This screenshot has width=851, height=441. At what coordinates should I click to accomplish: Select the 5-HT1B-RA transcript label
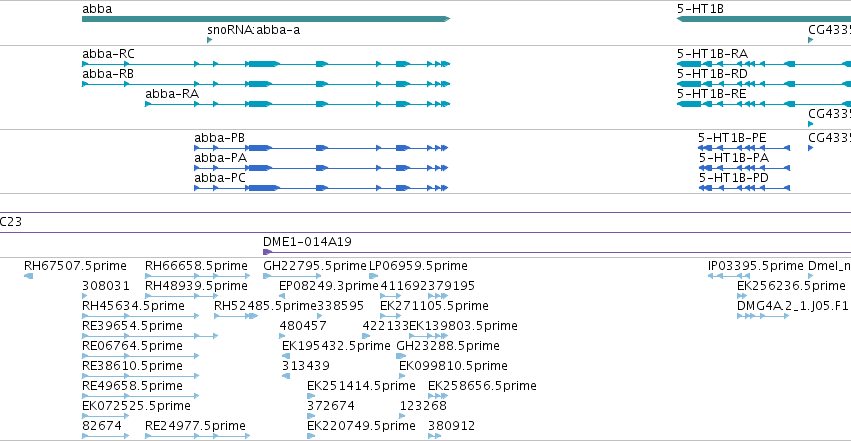[712, 54]
